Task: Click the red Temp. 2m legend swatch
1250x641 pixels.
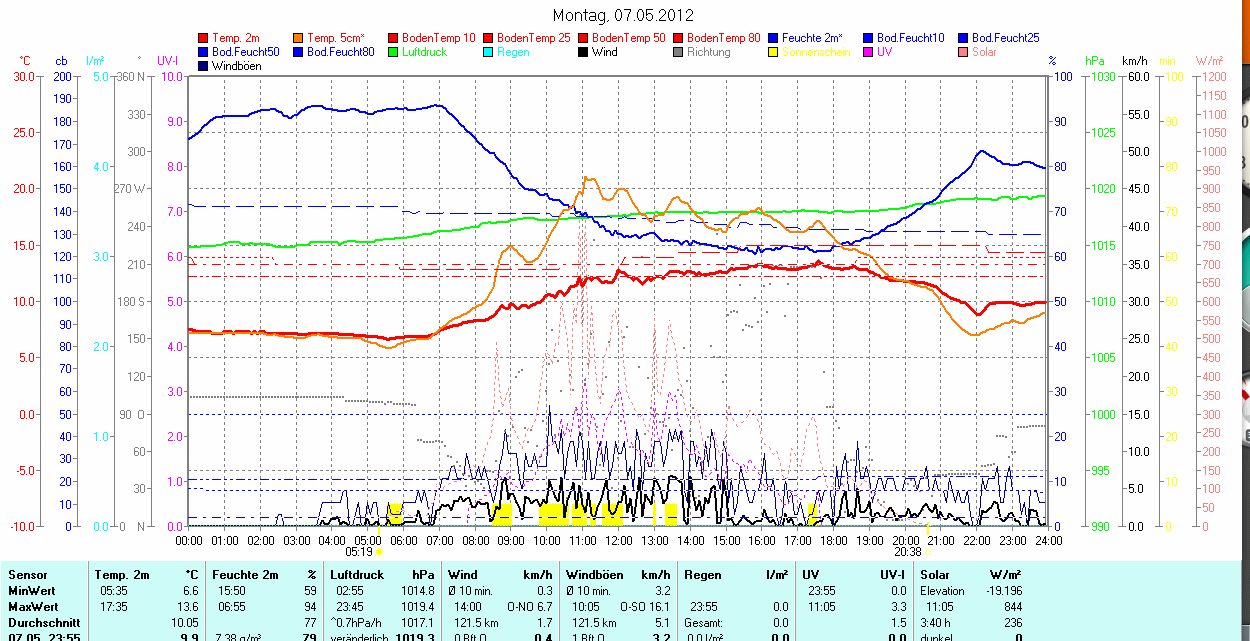Action: [x=203, y=38]
